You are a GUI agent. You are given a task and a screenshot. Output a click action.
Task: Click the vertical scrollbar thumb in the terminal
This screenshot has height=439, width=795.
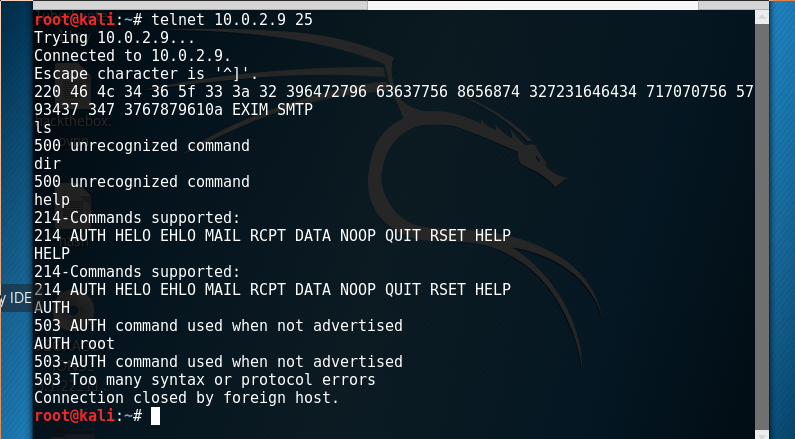tap(762, 226)
